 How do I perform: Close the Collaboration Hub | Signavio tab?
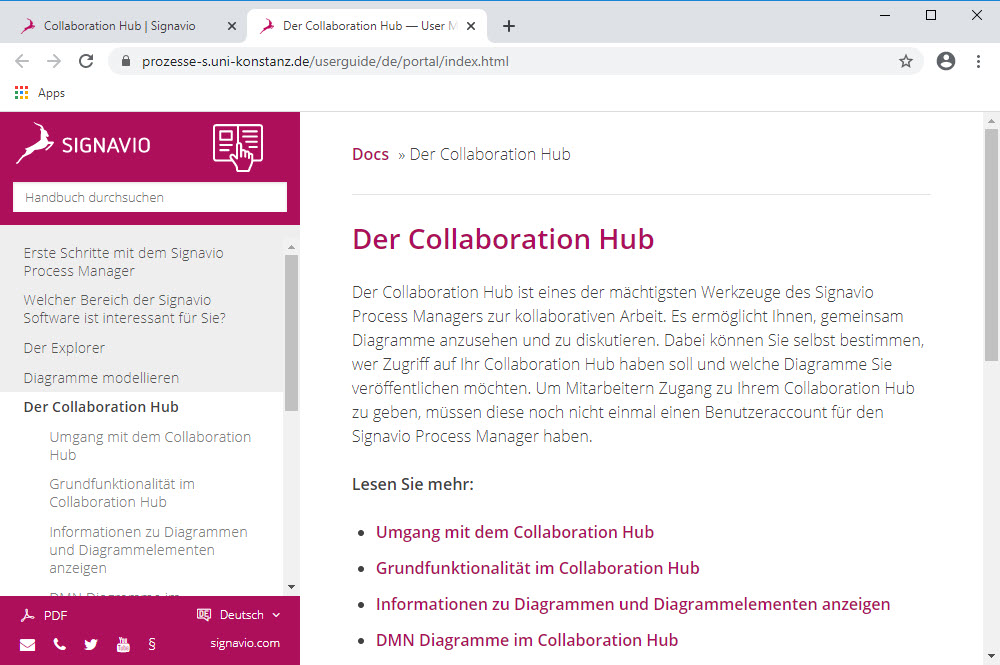(232, 26)
